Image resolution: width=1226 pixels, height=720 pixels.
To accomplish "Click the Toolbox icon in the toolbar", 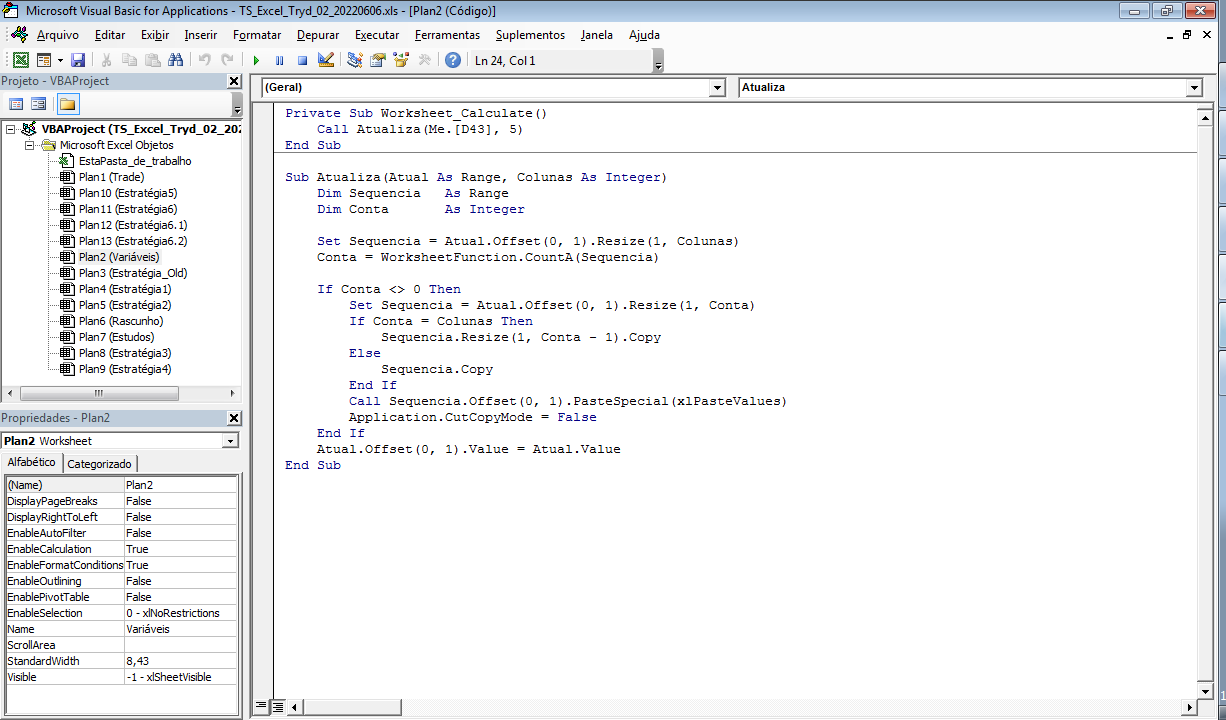I will 424,60.
